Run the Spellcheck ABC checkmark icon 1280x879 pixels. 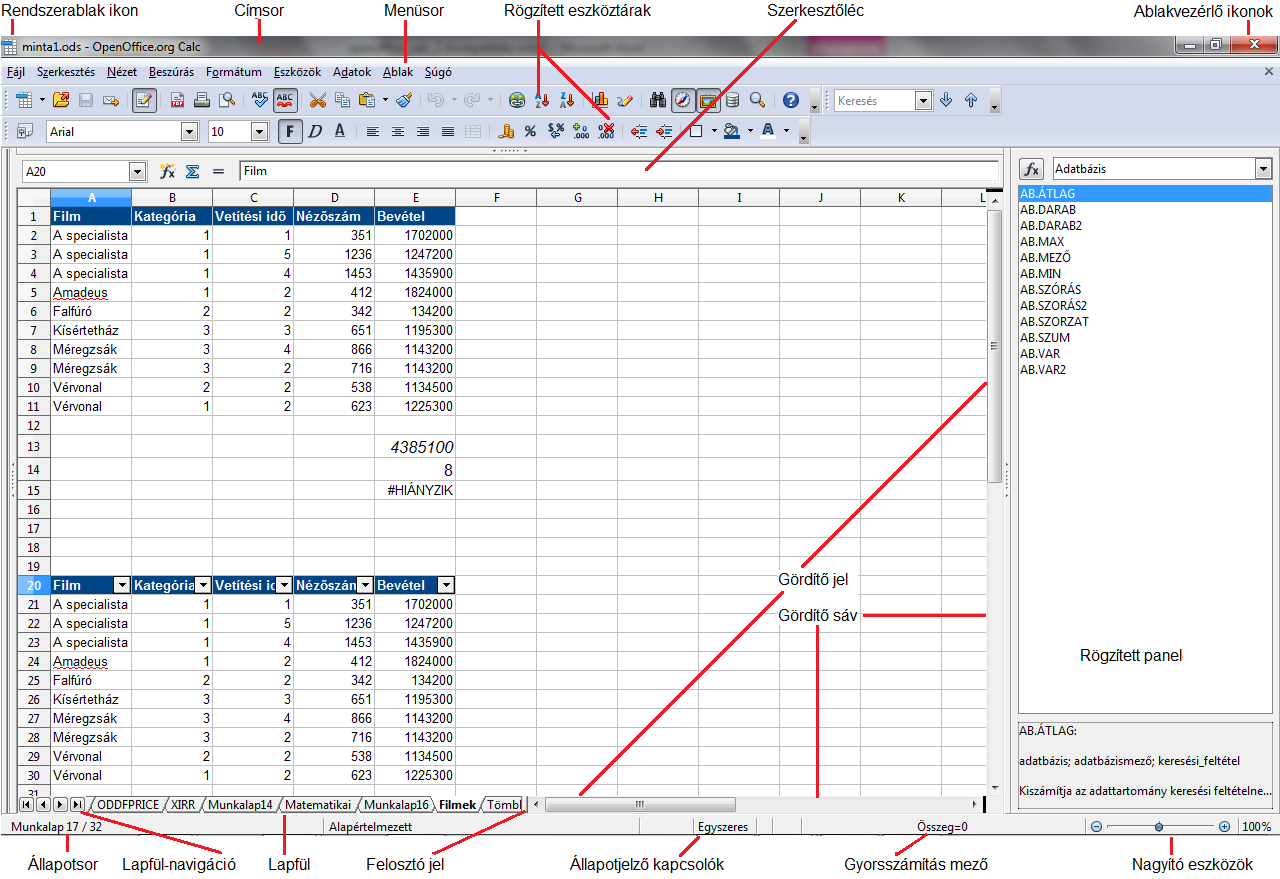click(x=260, y=100)
